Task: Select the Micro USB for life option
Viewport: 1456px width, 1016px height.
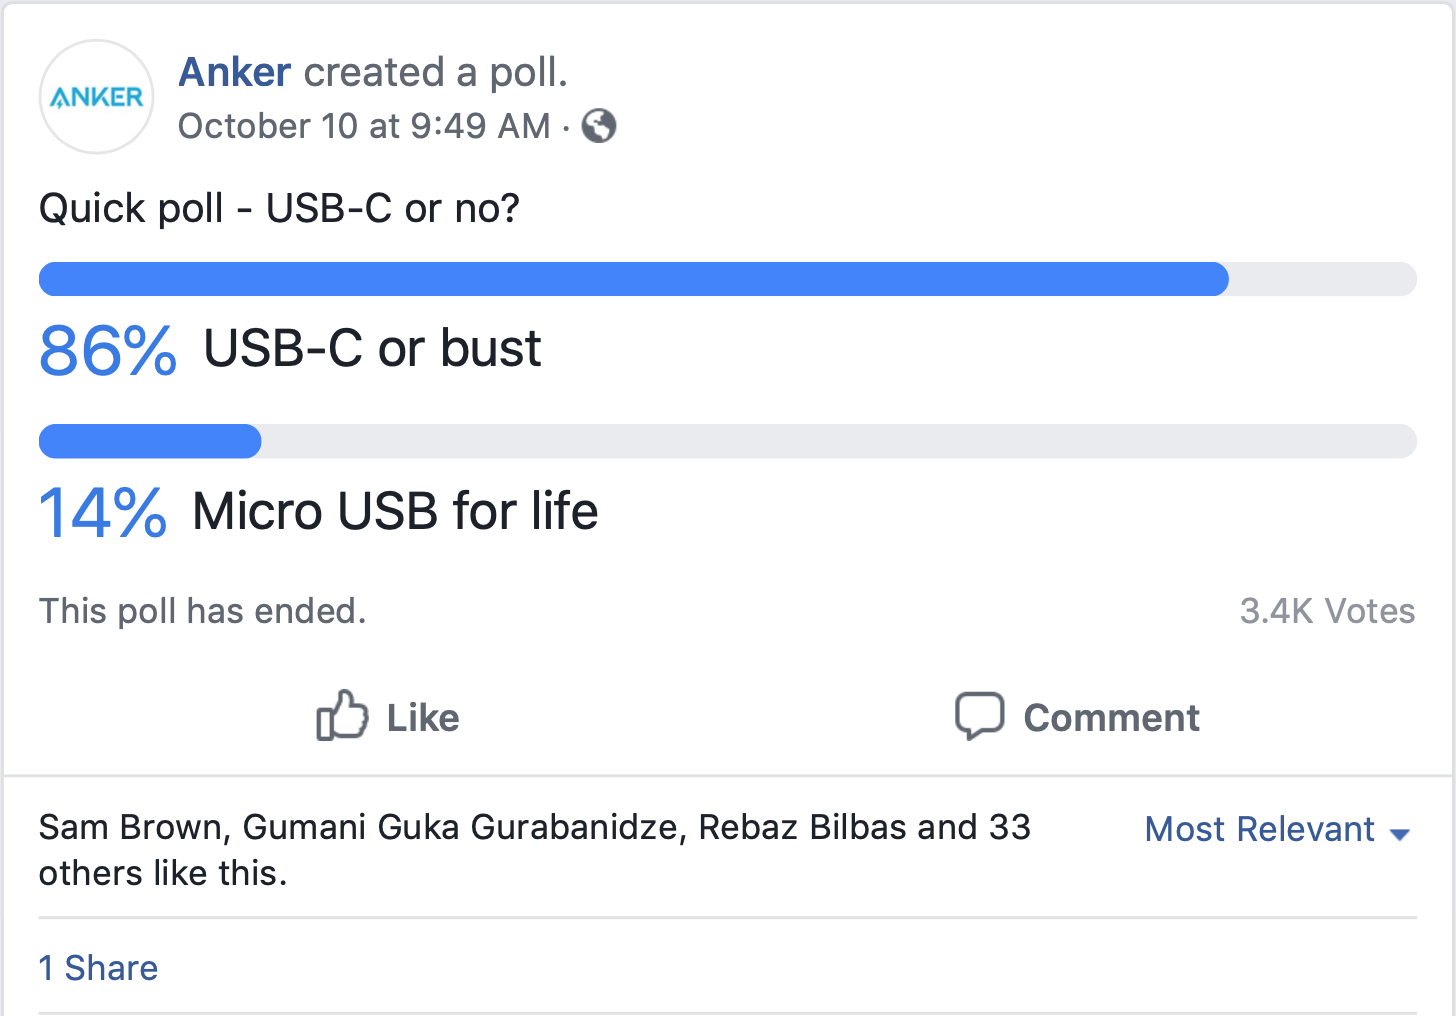Action: tap(395, 511)
